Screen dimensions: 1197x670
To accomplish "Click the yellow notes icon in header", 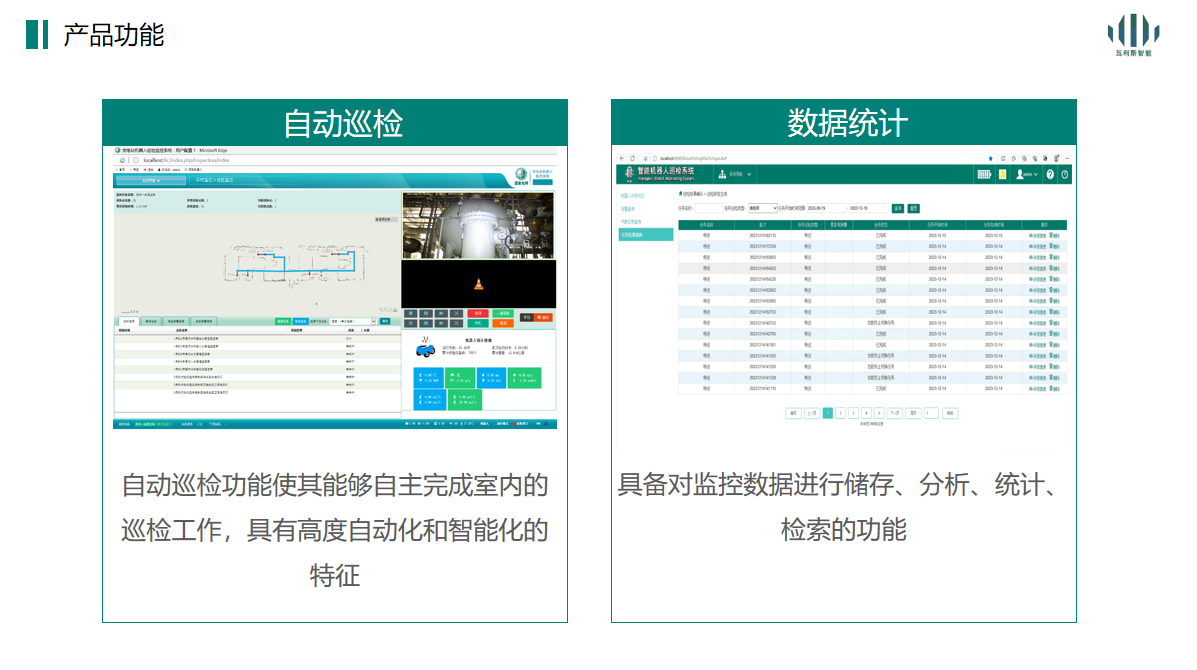I will click(1002, 174).
